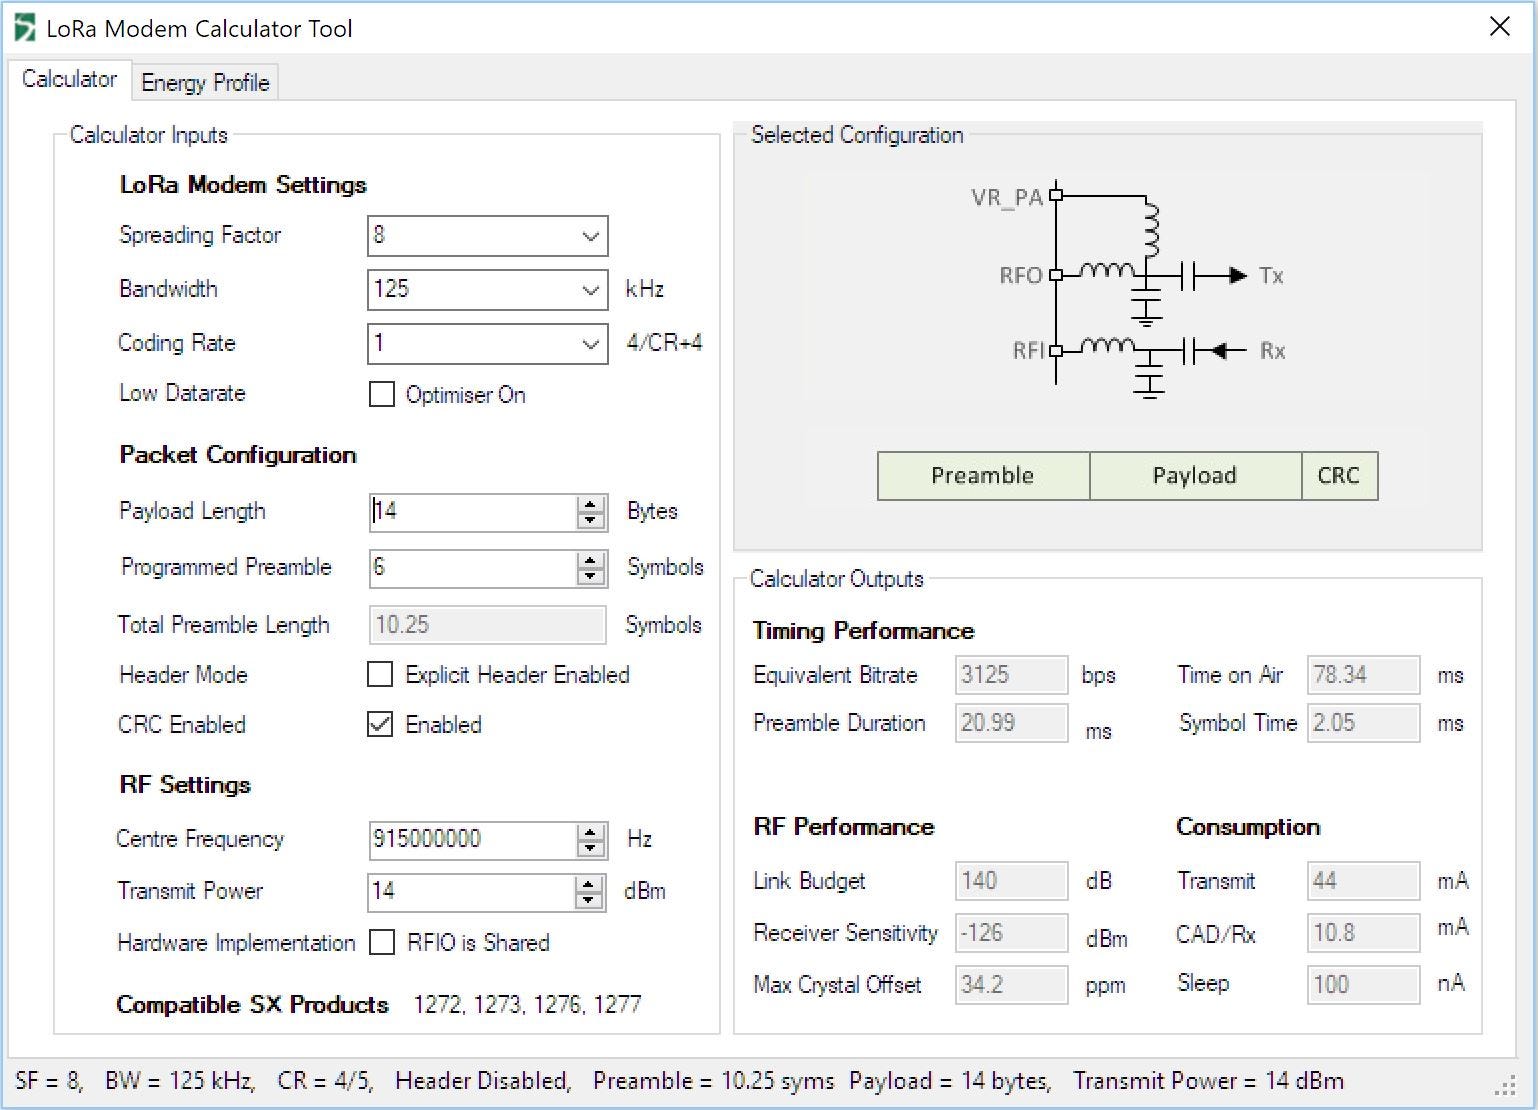Click into the Programmed Preamble field
Screen dimensions: 1538x1110
(x=473, y=568)
